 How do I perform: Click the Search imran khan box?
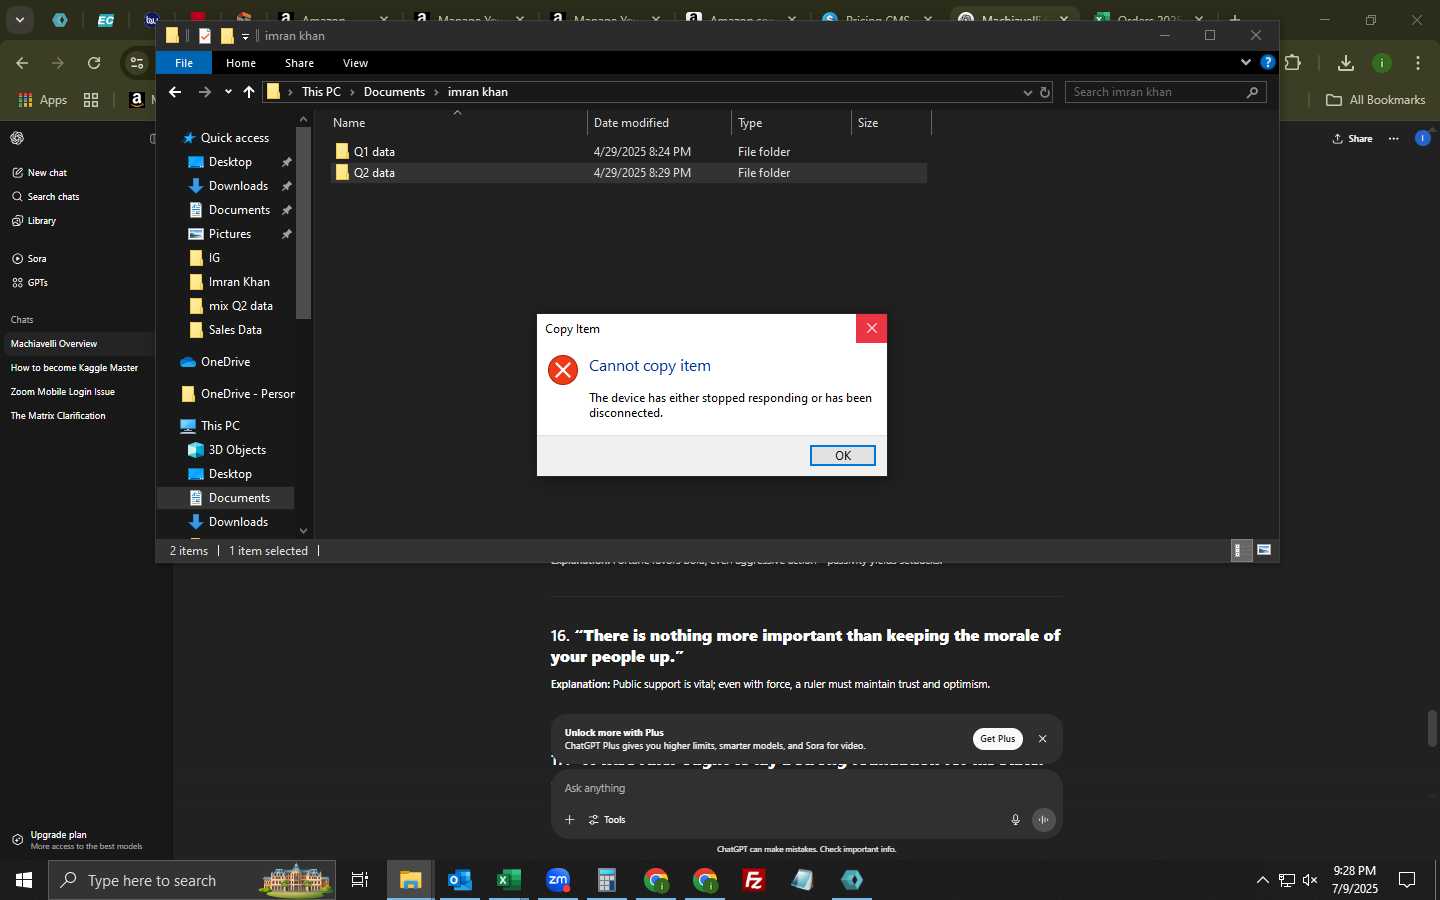(1157, 92)
